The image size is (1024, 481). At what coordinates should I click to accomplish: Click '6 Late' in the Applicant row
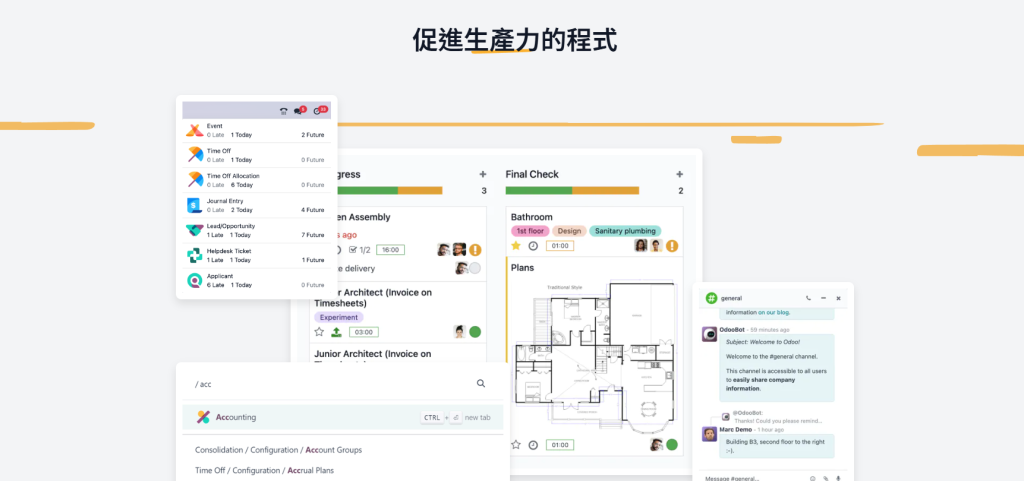(x=216, y=285)
